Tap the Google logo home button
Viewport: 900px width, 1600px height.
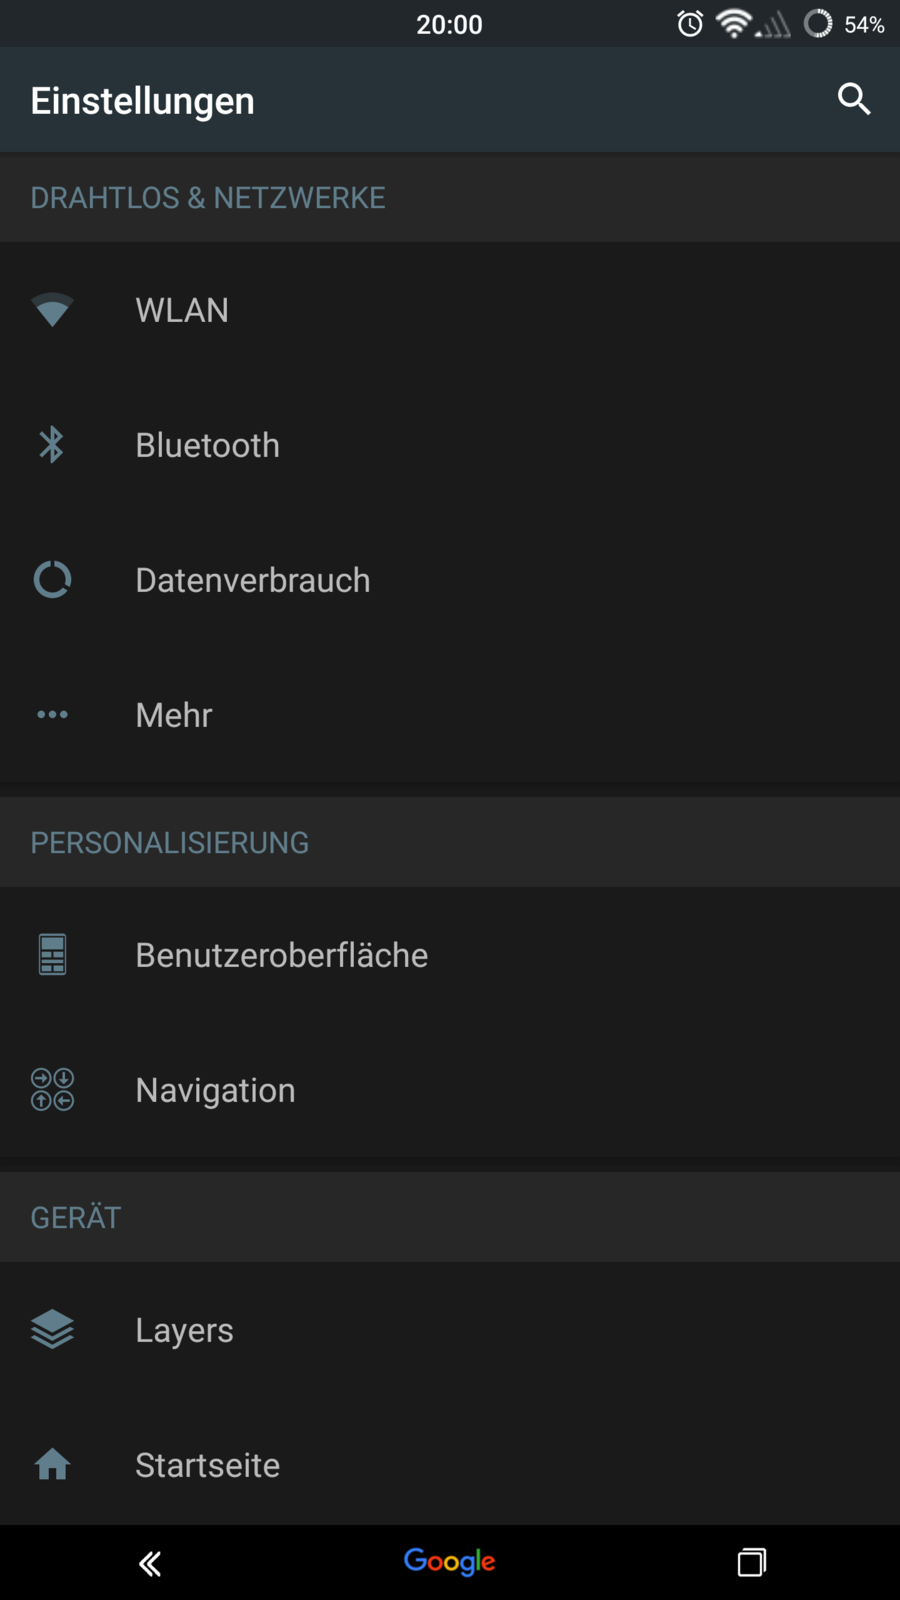450,1562
